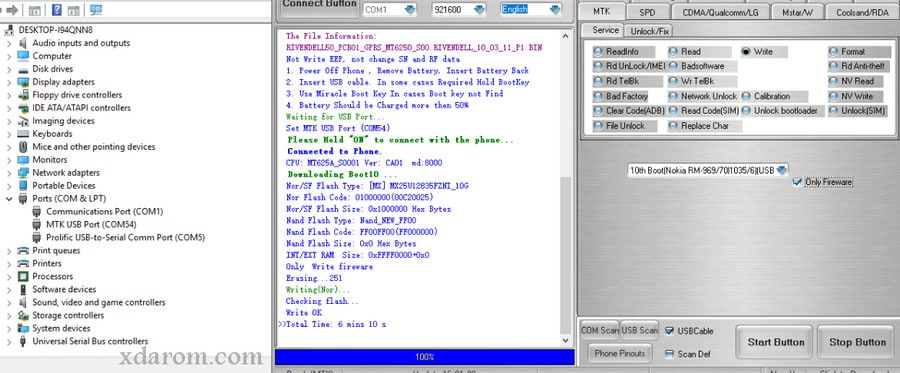Viewport: 900px width, 373px height.
Task: Open Device Manager help question-mark icon
Action: (x=57, y=10)
